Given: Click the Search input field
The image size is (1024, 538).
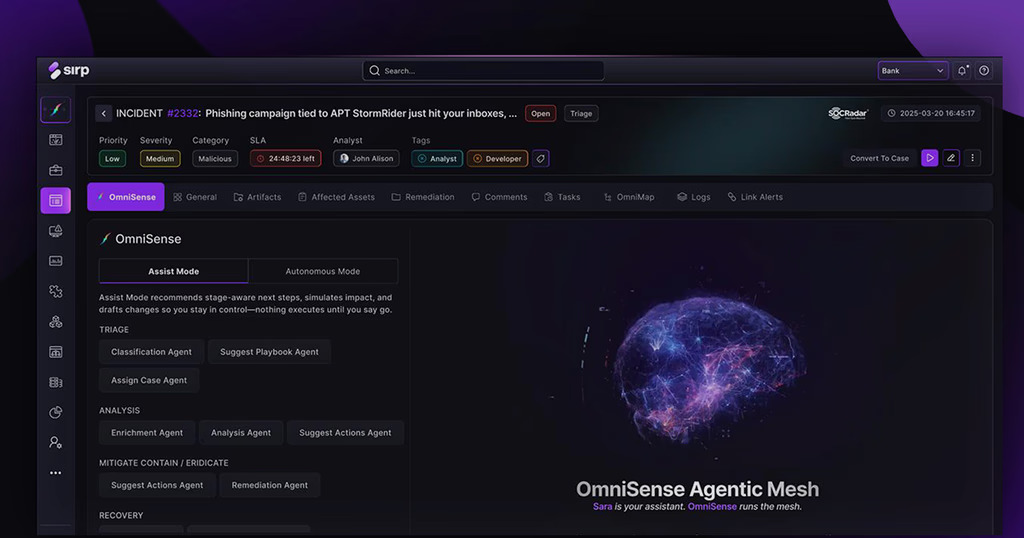Looking at the screenshot, I should [483, 71].
